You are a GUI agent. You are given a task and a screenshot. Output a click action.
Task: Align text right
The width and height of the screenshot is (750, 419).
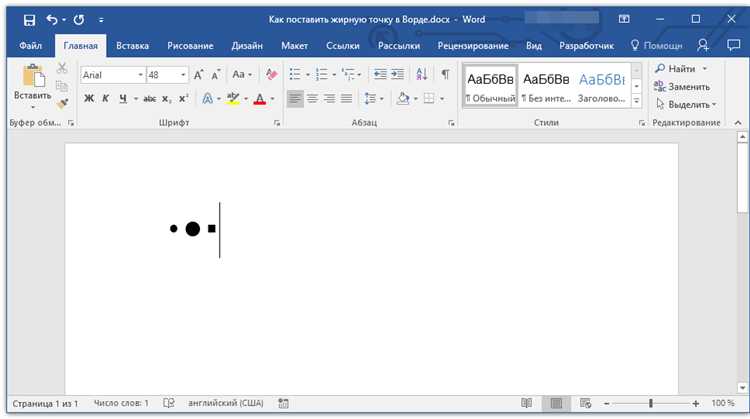click(329, 99)
